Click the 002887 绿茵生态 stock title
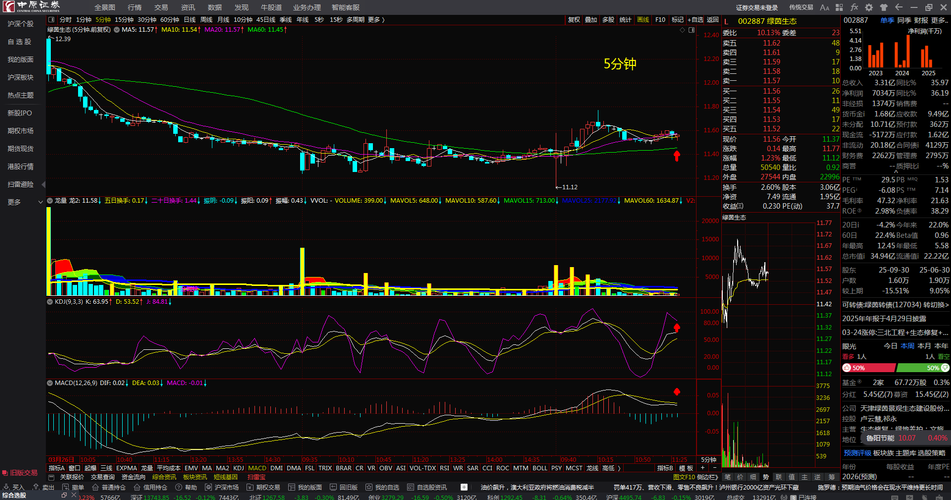This screenshot has height=500, width=951. [767, 21]
